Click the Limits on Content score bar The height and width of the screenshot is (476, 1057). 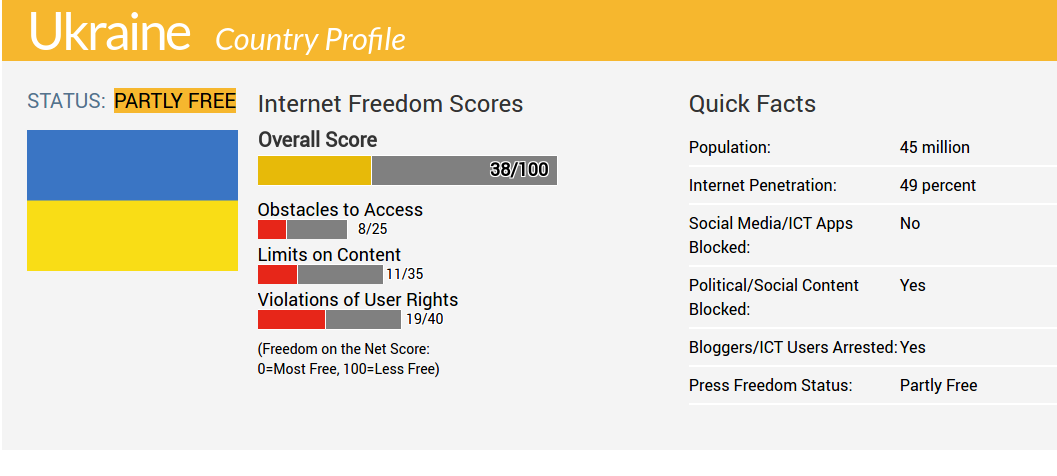click(x=320, y=274)
